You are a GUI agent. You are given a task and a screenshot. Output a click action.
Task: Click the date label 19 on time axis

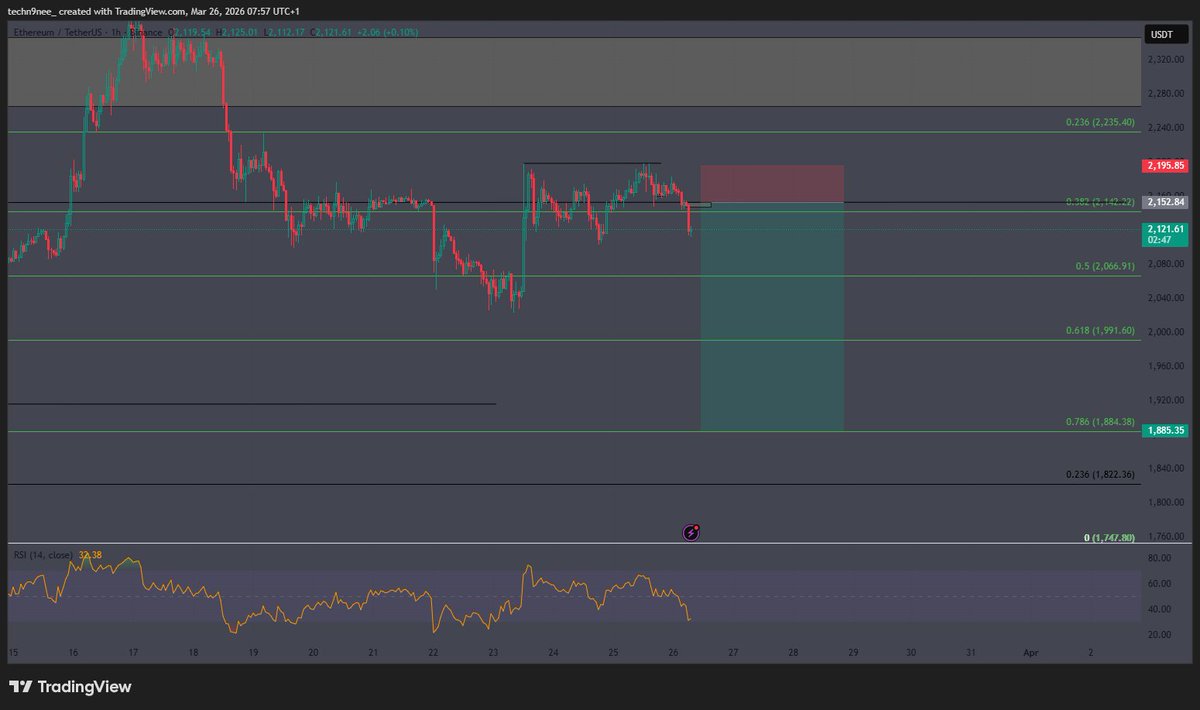[x=254, y=652]
